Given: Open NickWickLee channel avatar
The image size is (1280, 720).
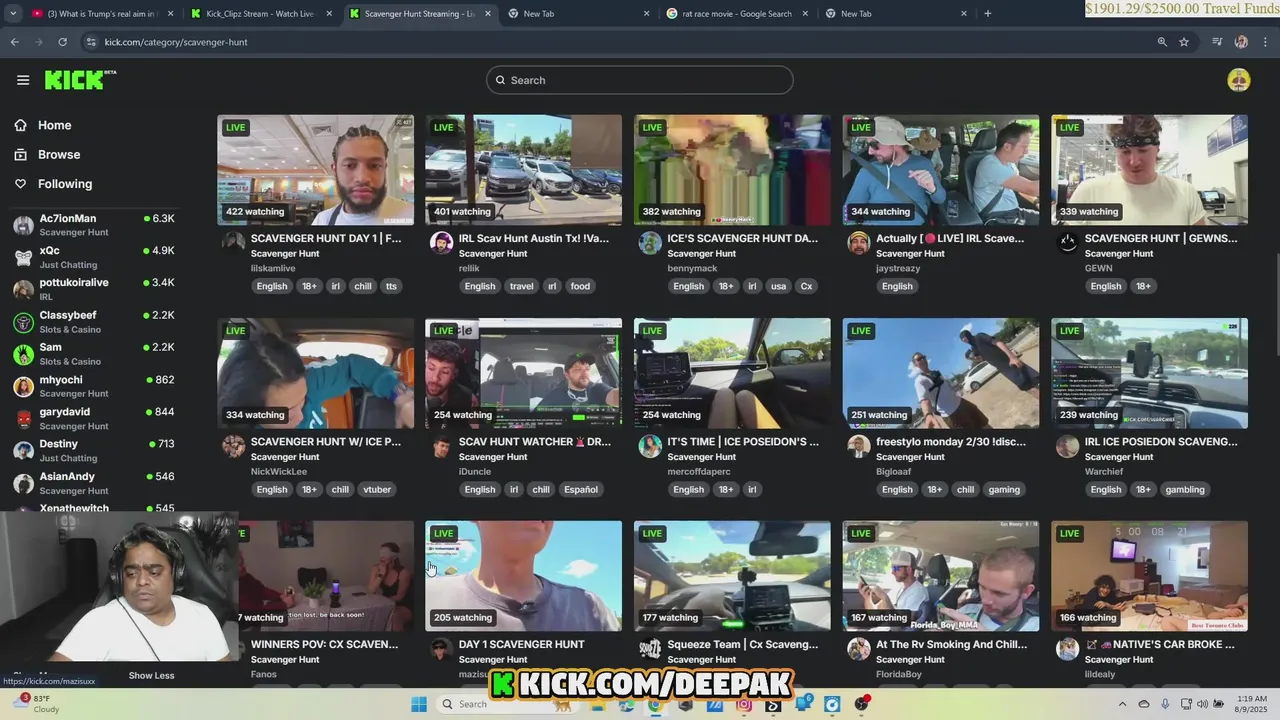Looking at the screenshot, I should 233,445.
